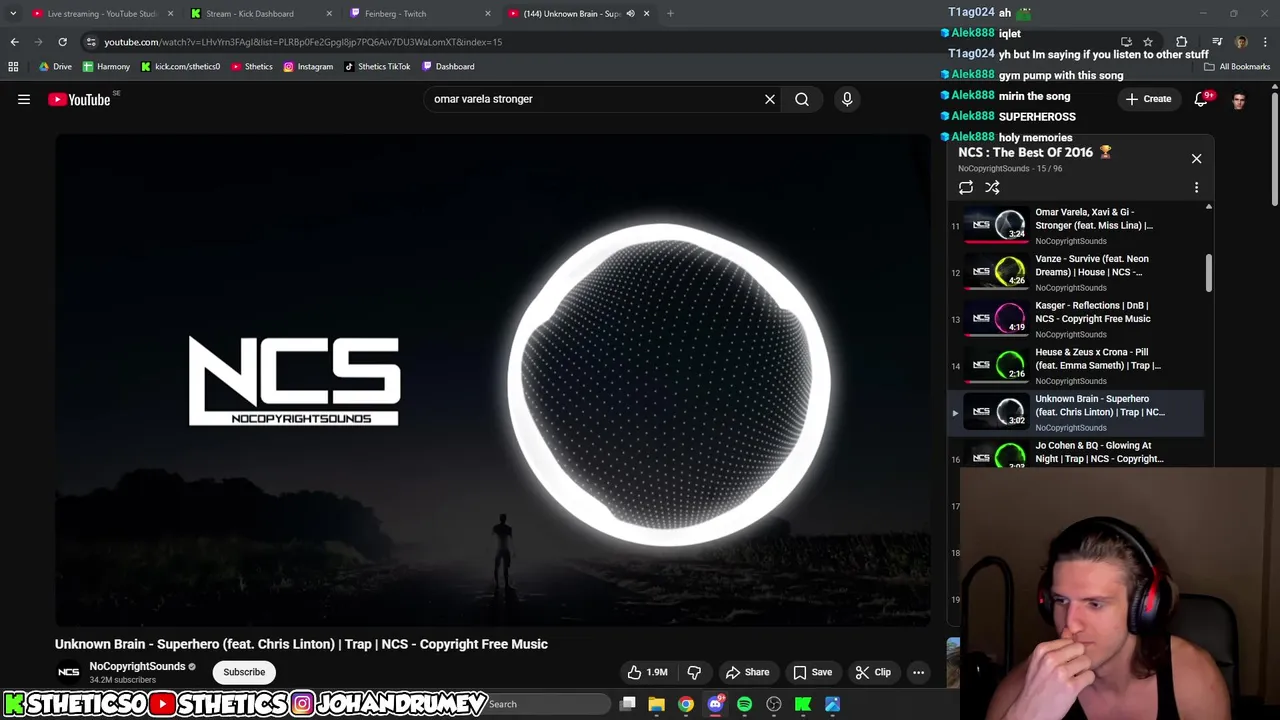Open the Sthetics YouTube bookmark
The width and height of the screenshot is (1280, 720).
tap(251, 66)
